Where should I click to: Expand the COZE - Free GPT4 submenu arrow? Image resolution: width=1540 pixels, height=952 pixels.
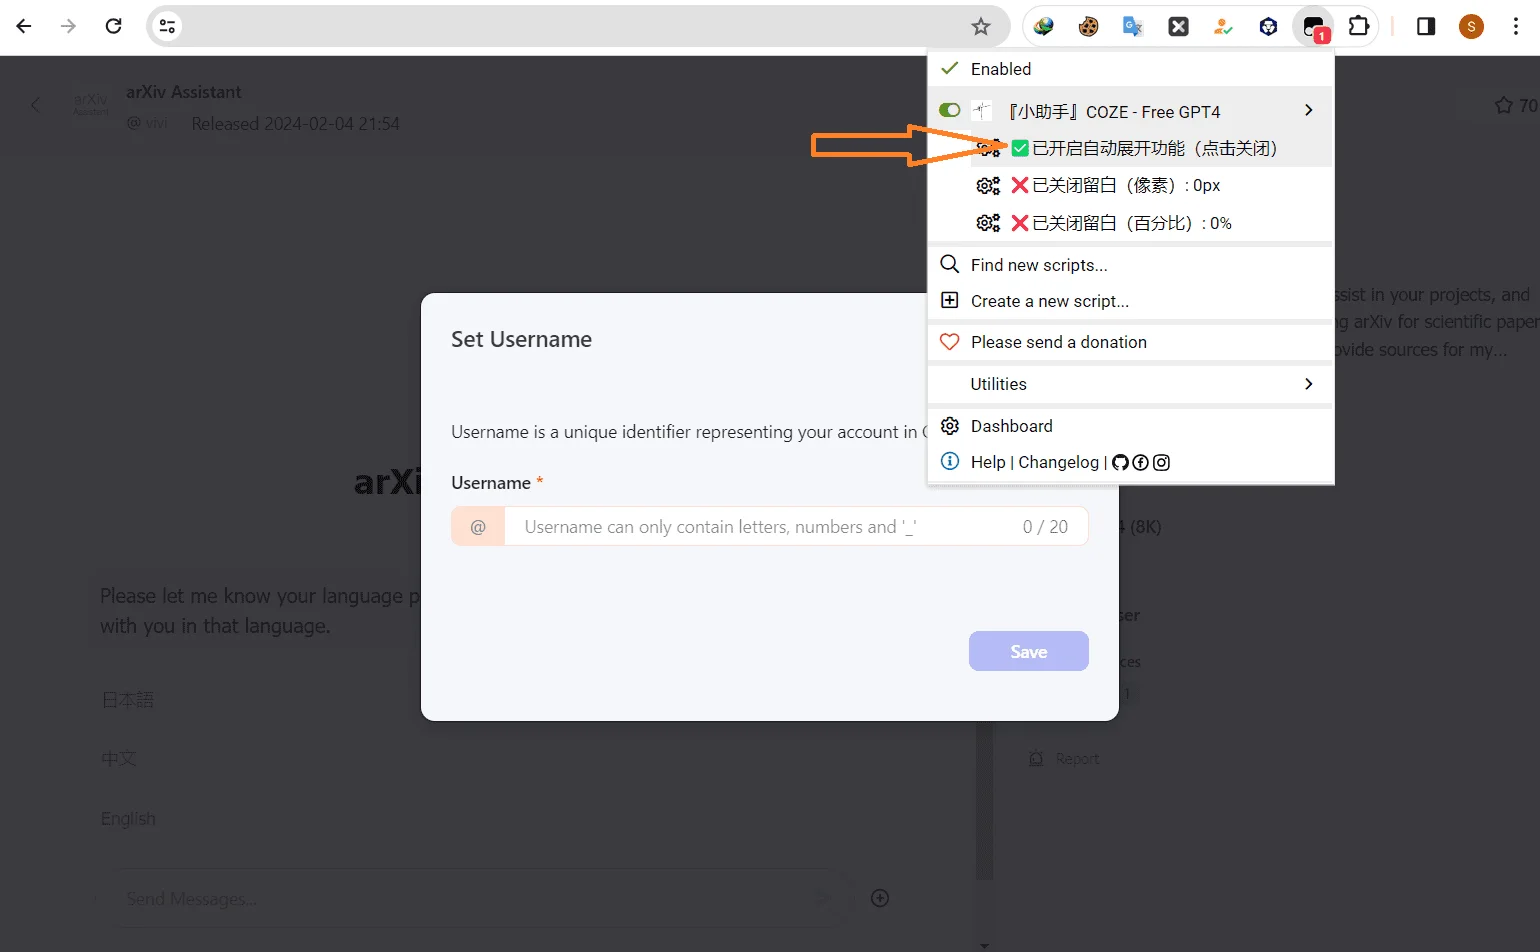[x=1309, y=110]
